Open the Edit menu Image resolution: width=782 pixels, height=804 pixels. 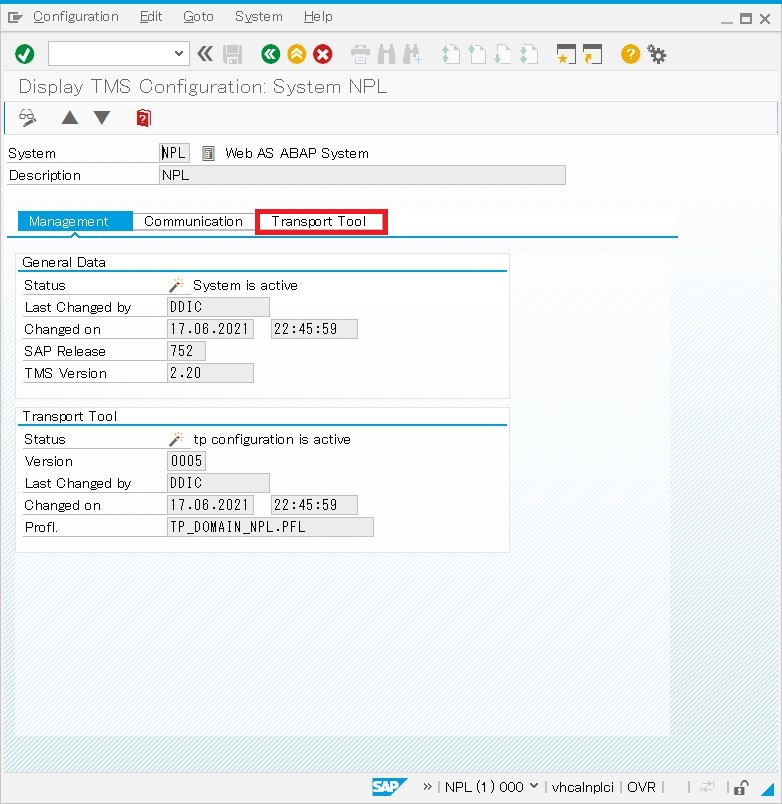tap(151, 17)
